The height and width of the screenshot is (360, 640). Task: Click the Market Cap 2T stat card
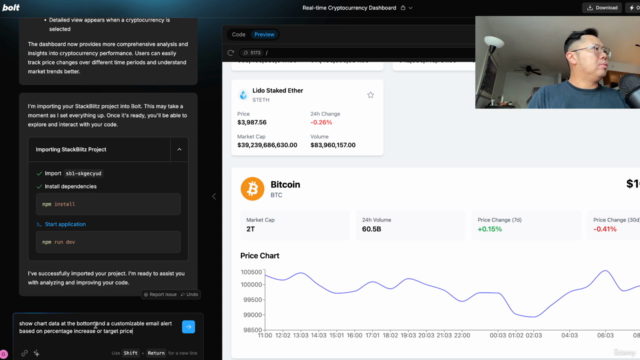pyautogui.click(x=295, y=225)
